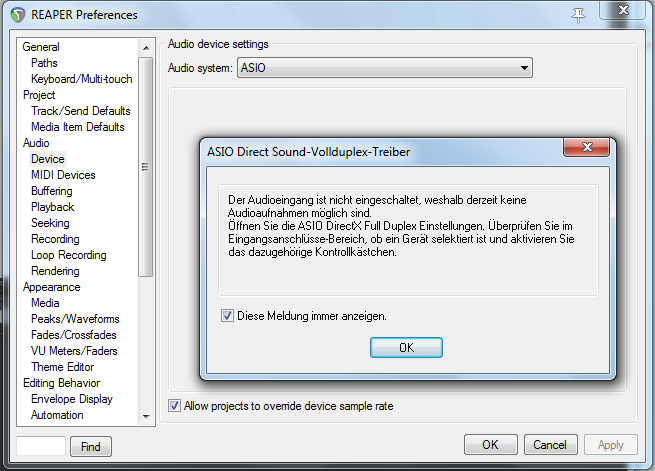Uncheck 'Diese Meldung immer anzeigen'

227,316
